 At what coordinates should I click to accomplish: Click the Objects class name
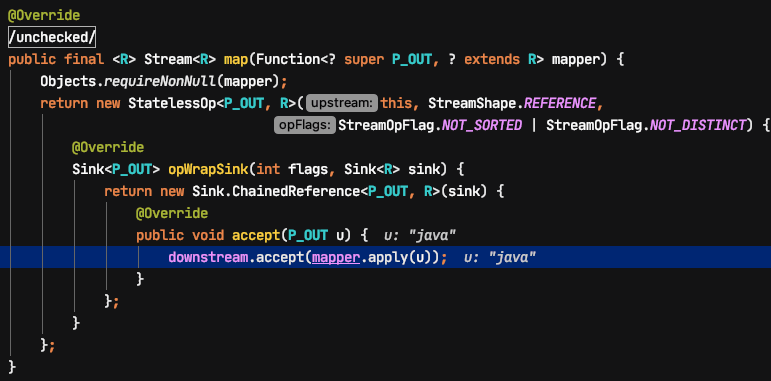pos(68,82)
